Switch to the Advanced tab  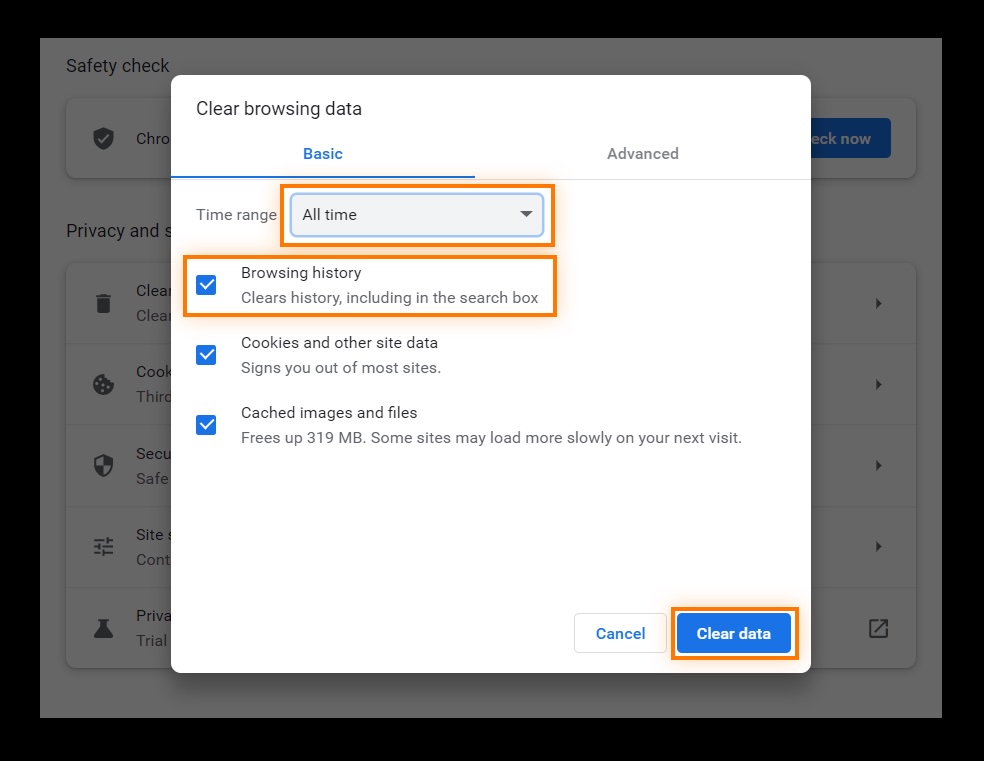pyautogui.click(x=643, y=154)
